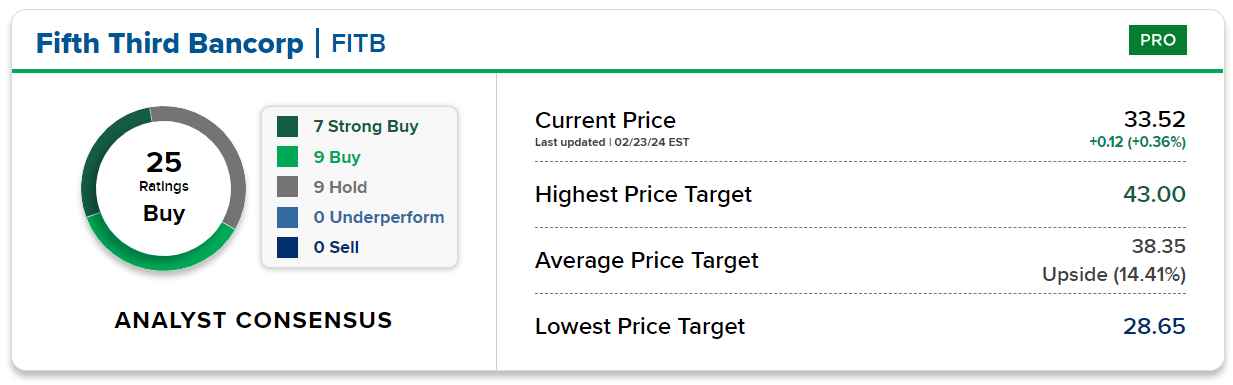The height and width of the screenshot is (385, 1233).
Task: Click the Highest Price Target value 43.00
Action: (x=1155, y=194)
